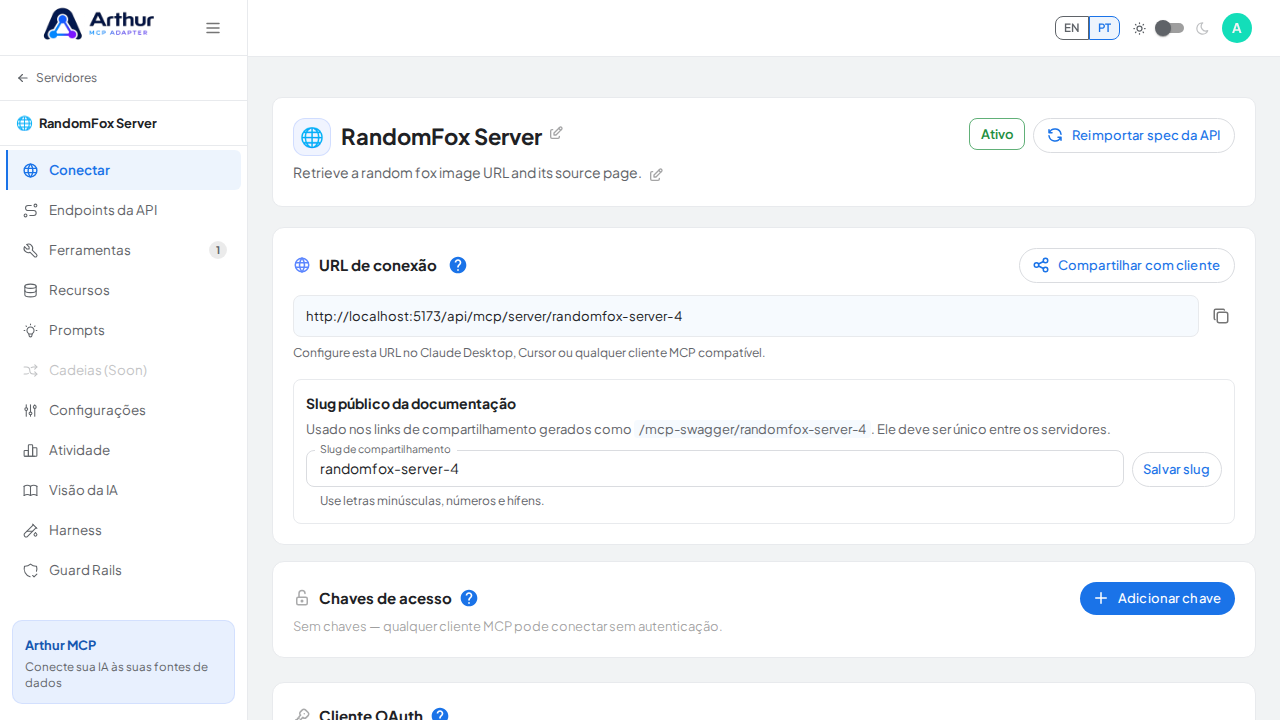Select RandomFox Server in the sidebar
The image size is (1280, 720).
87,123
